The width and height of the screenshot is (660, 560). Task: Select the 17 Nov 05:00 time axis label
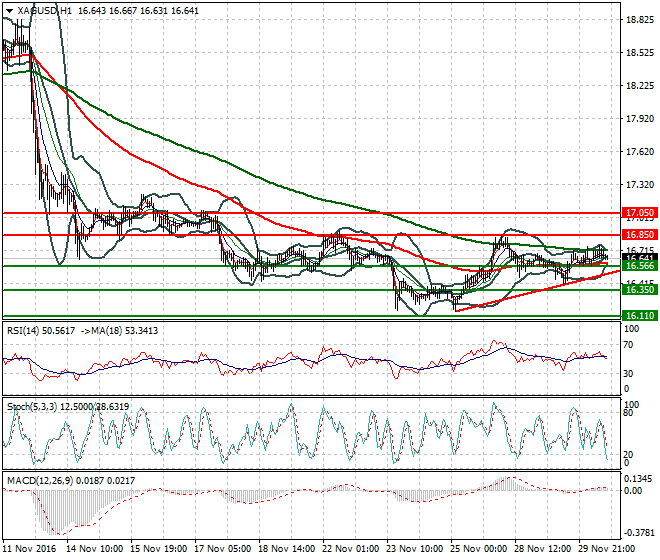click(223, 549)
